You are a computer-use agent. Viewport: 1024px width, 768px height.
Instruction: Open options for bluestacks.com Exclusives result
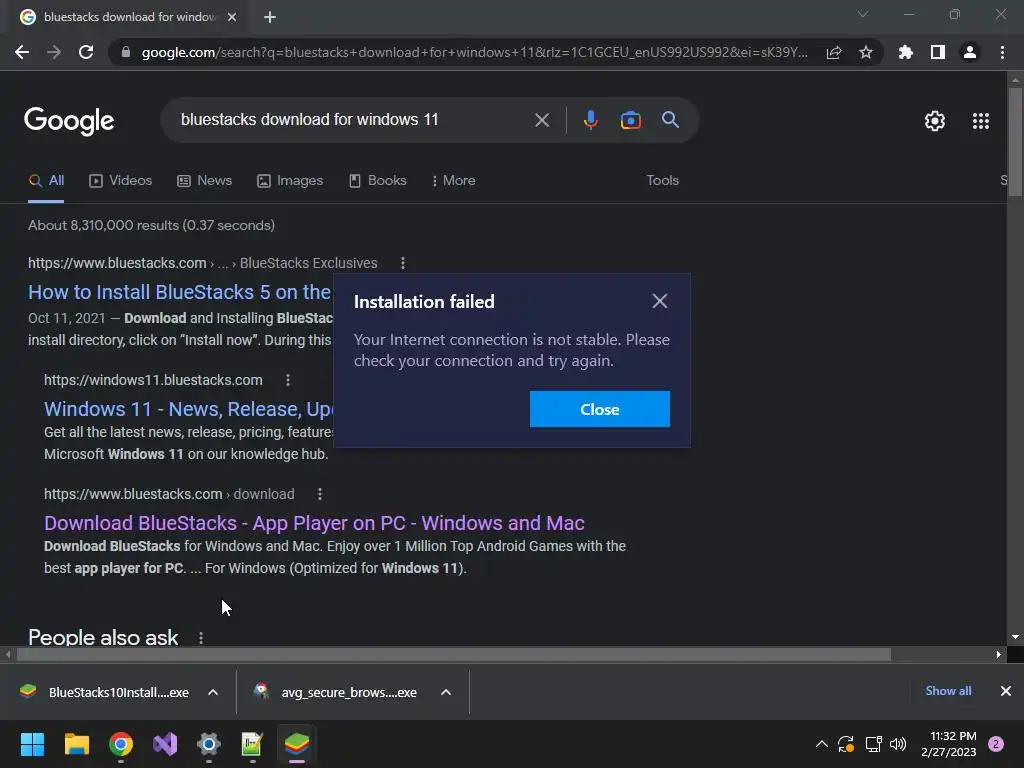(x=403, y=263)
